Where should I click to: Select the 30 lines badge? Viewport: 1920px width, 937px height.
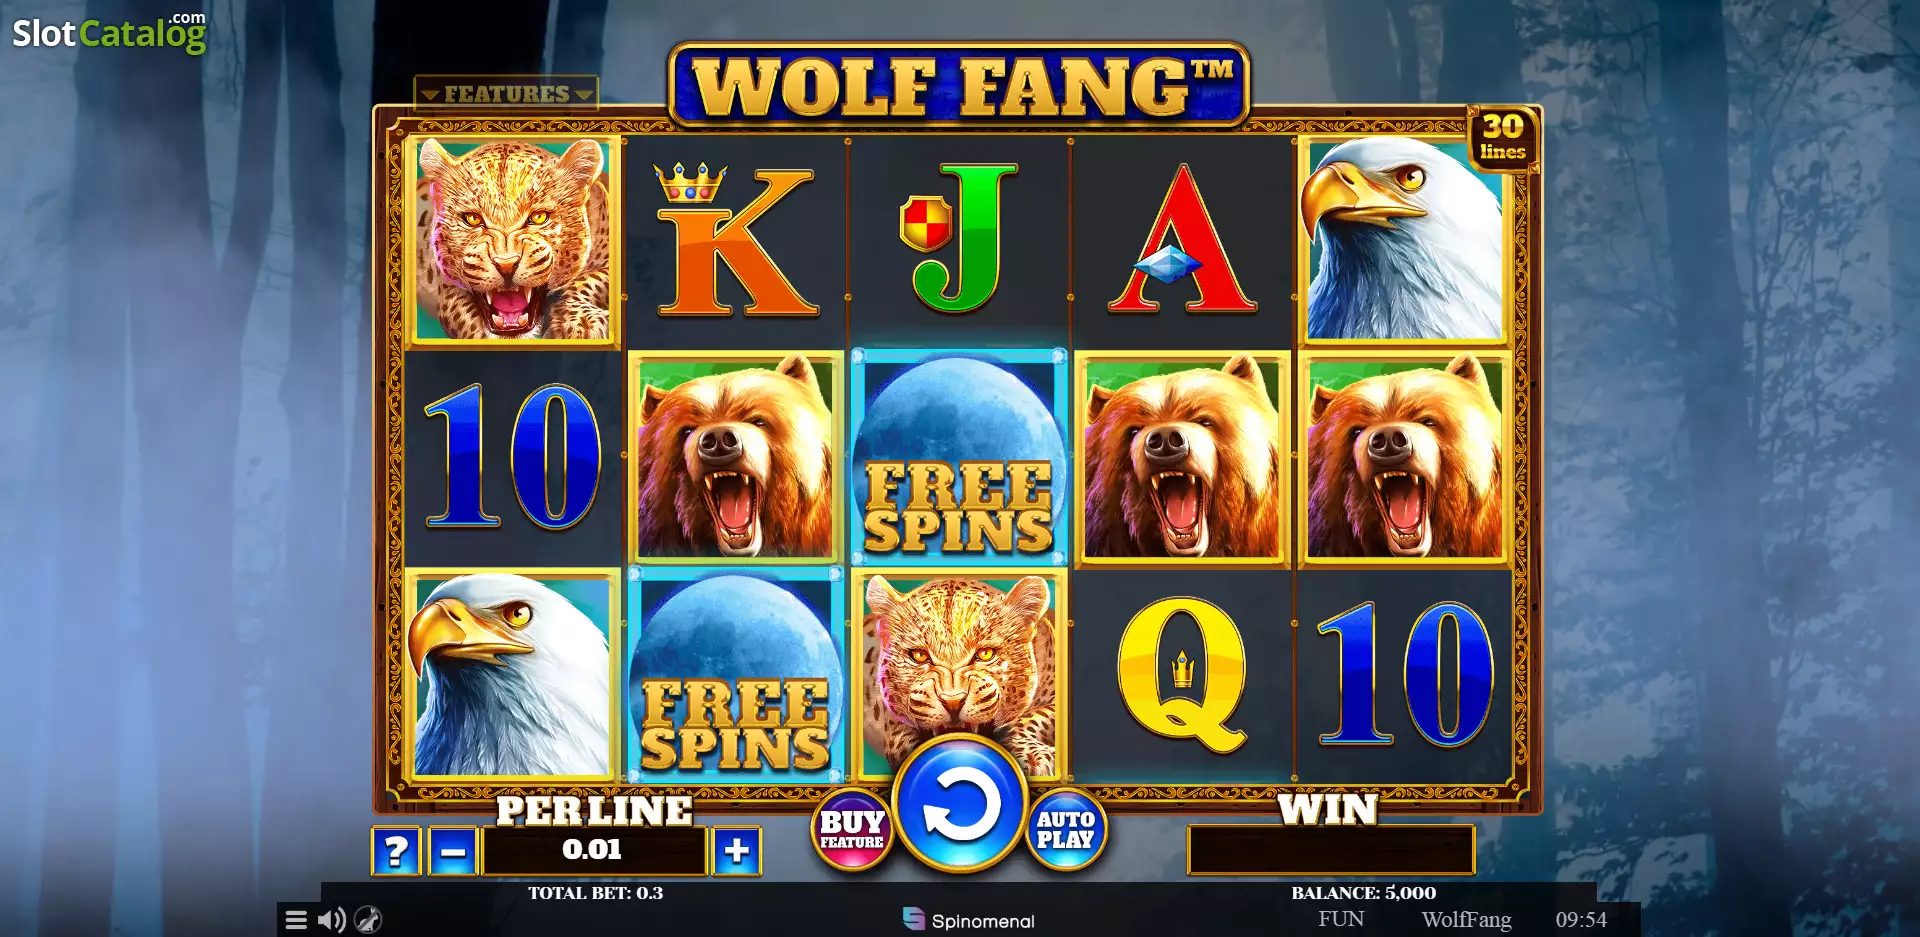click(x=1502, y=137)
